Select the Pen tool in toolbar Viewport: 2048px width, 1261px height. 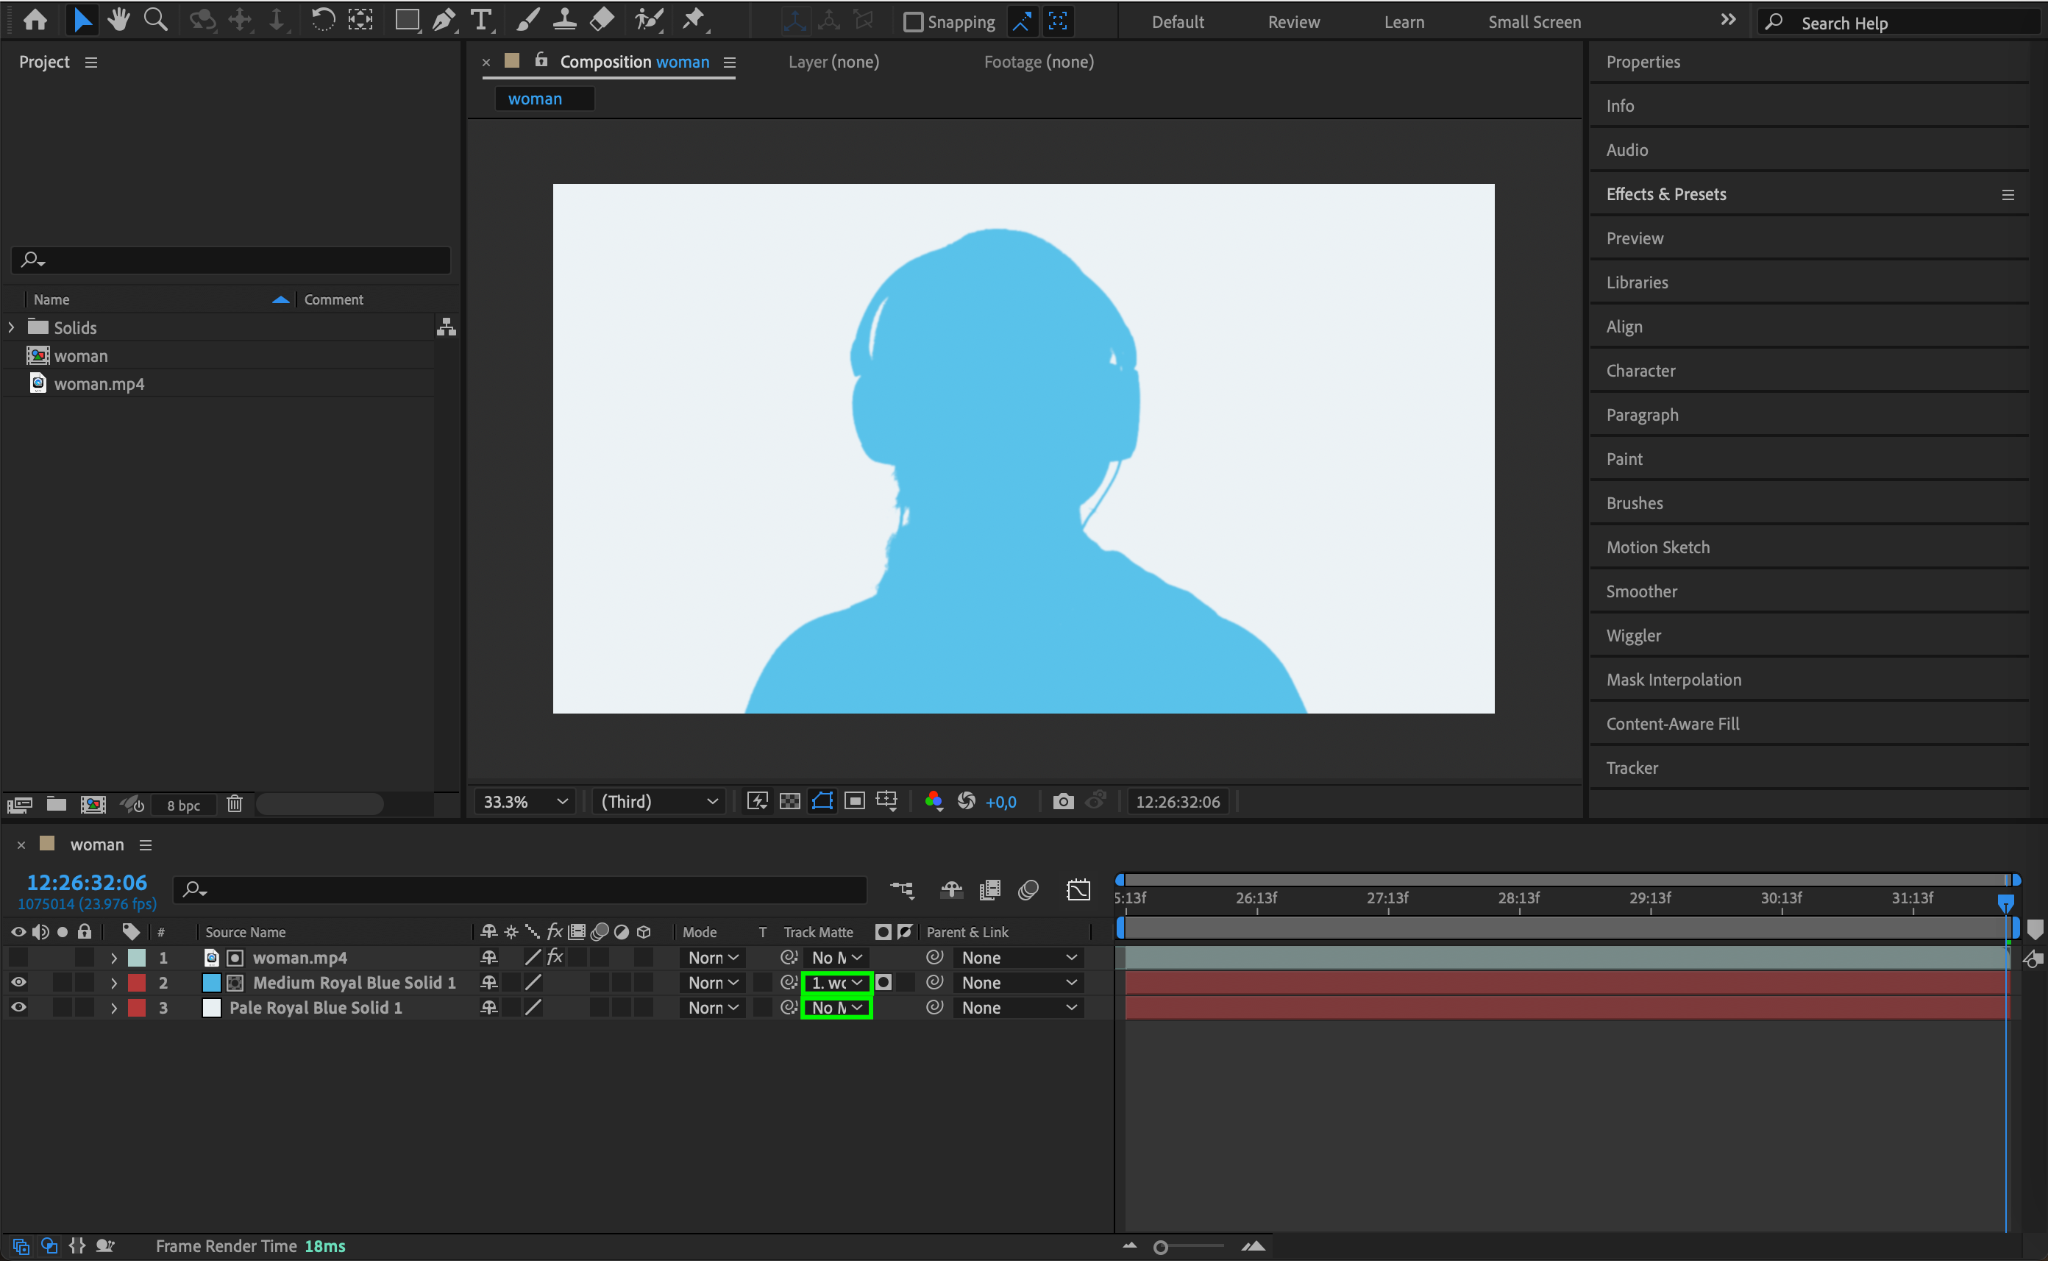(x=443, y=20)
